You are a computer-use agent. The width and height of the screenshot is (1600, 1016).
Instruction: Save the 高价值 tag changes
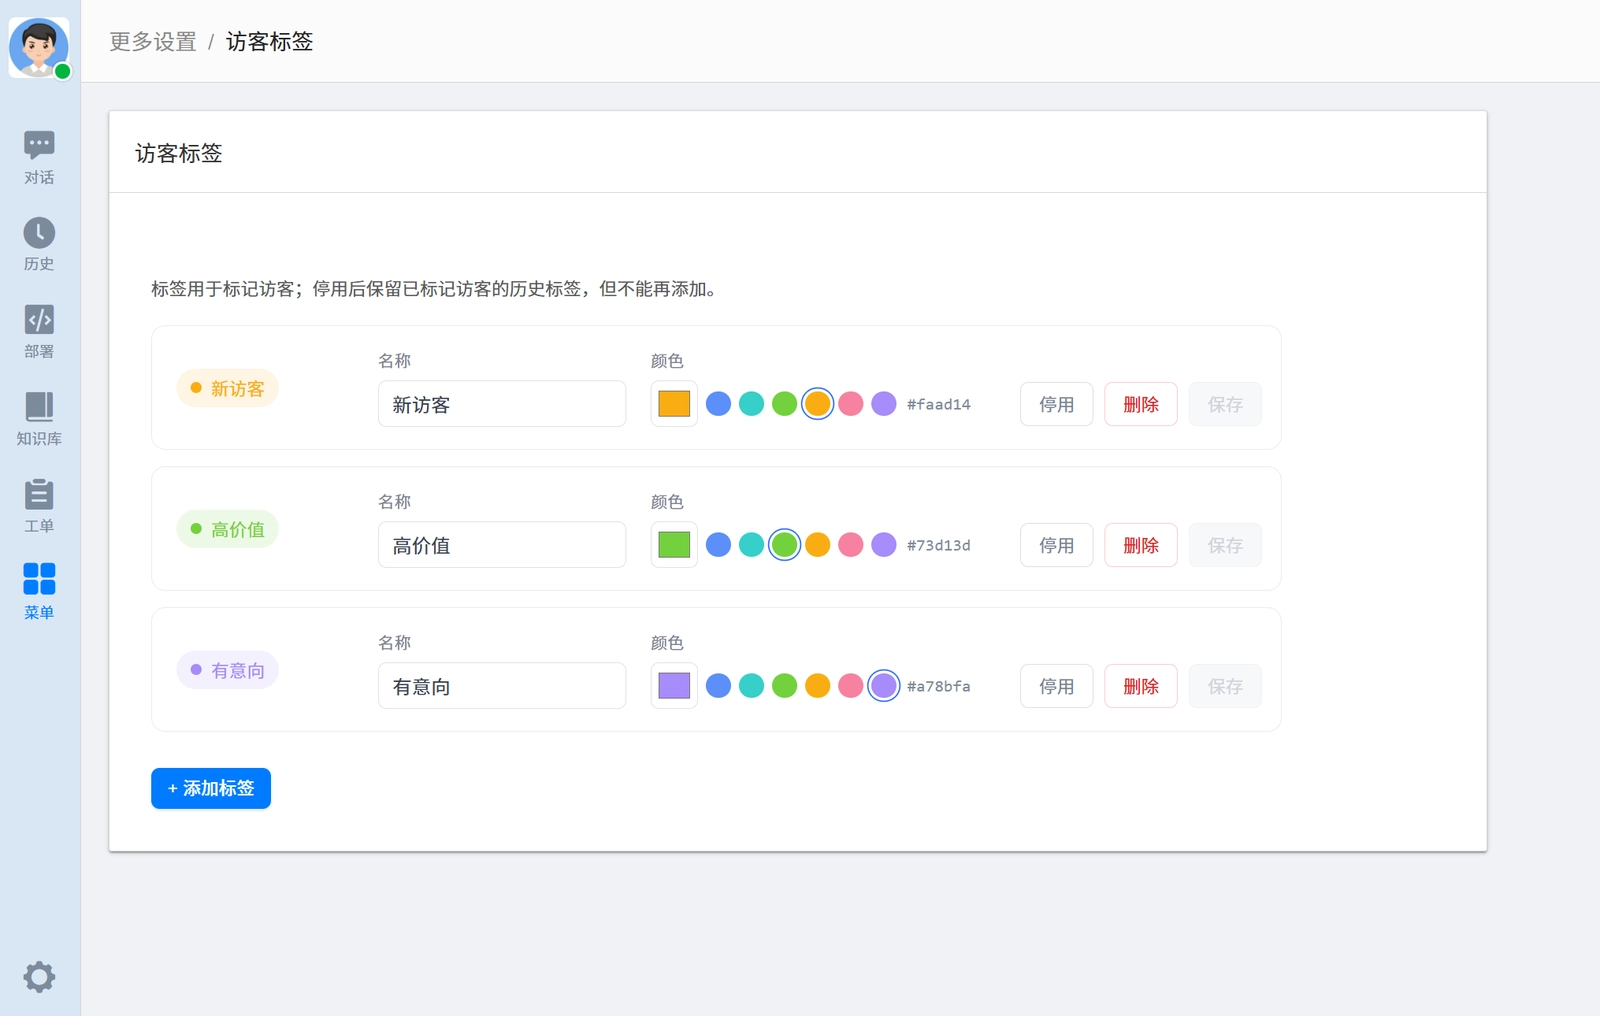[1225, 545]
